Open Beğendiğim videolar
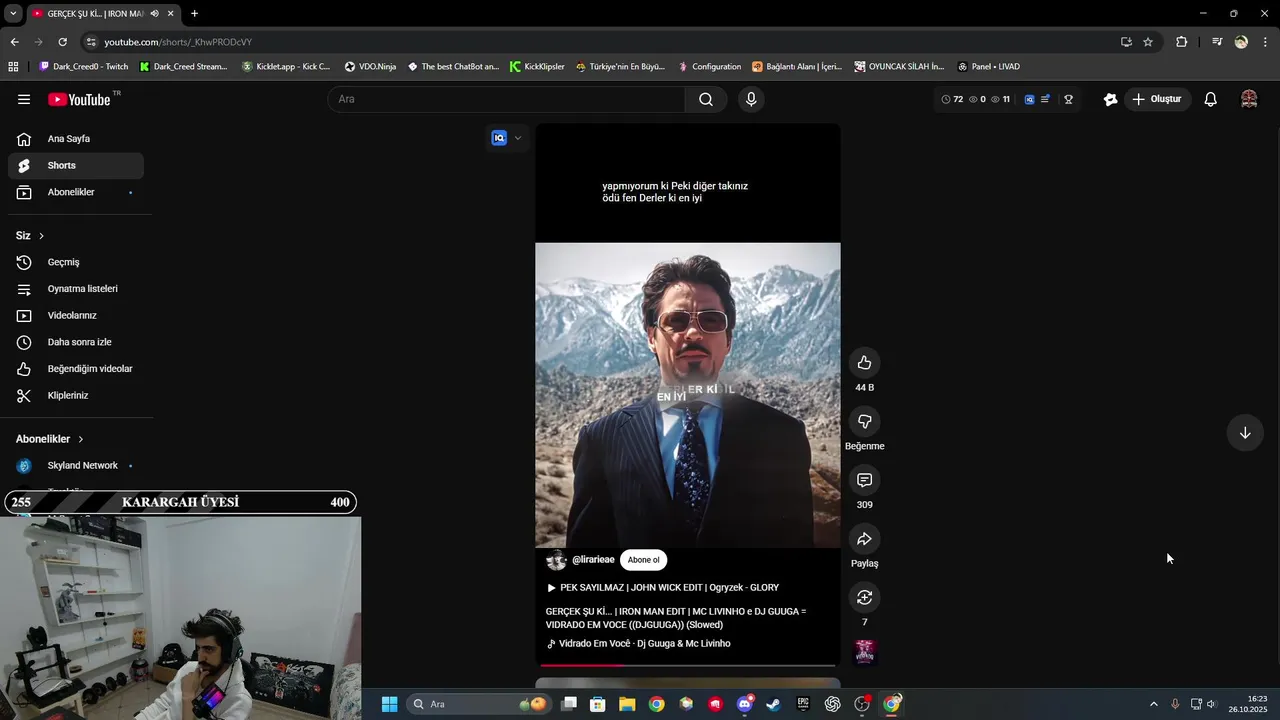The height and width of the screenshot is (720, 1280). tap(76, 369)
